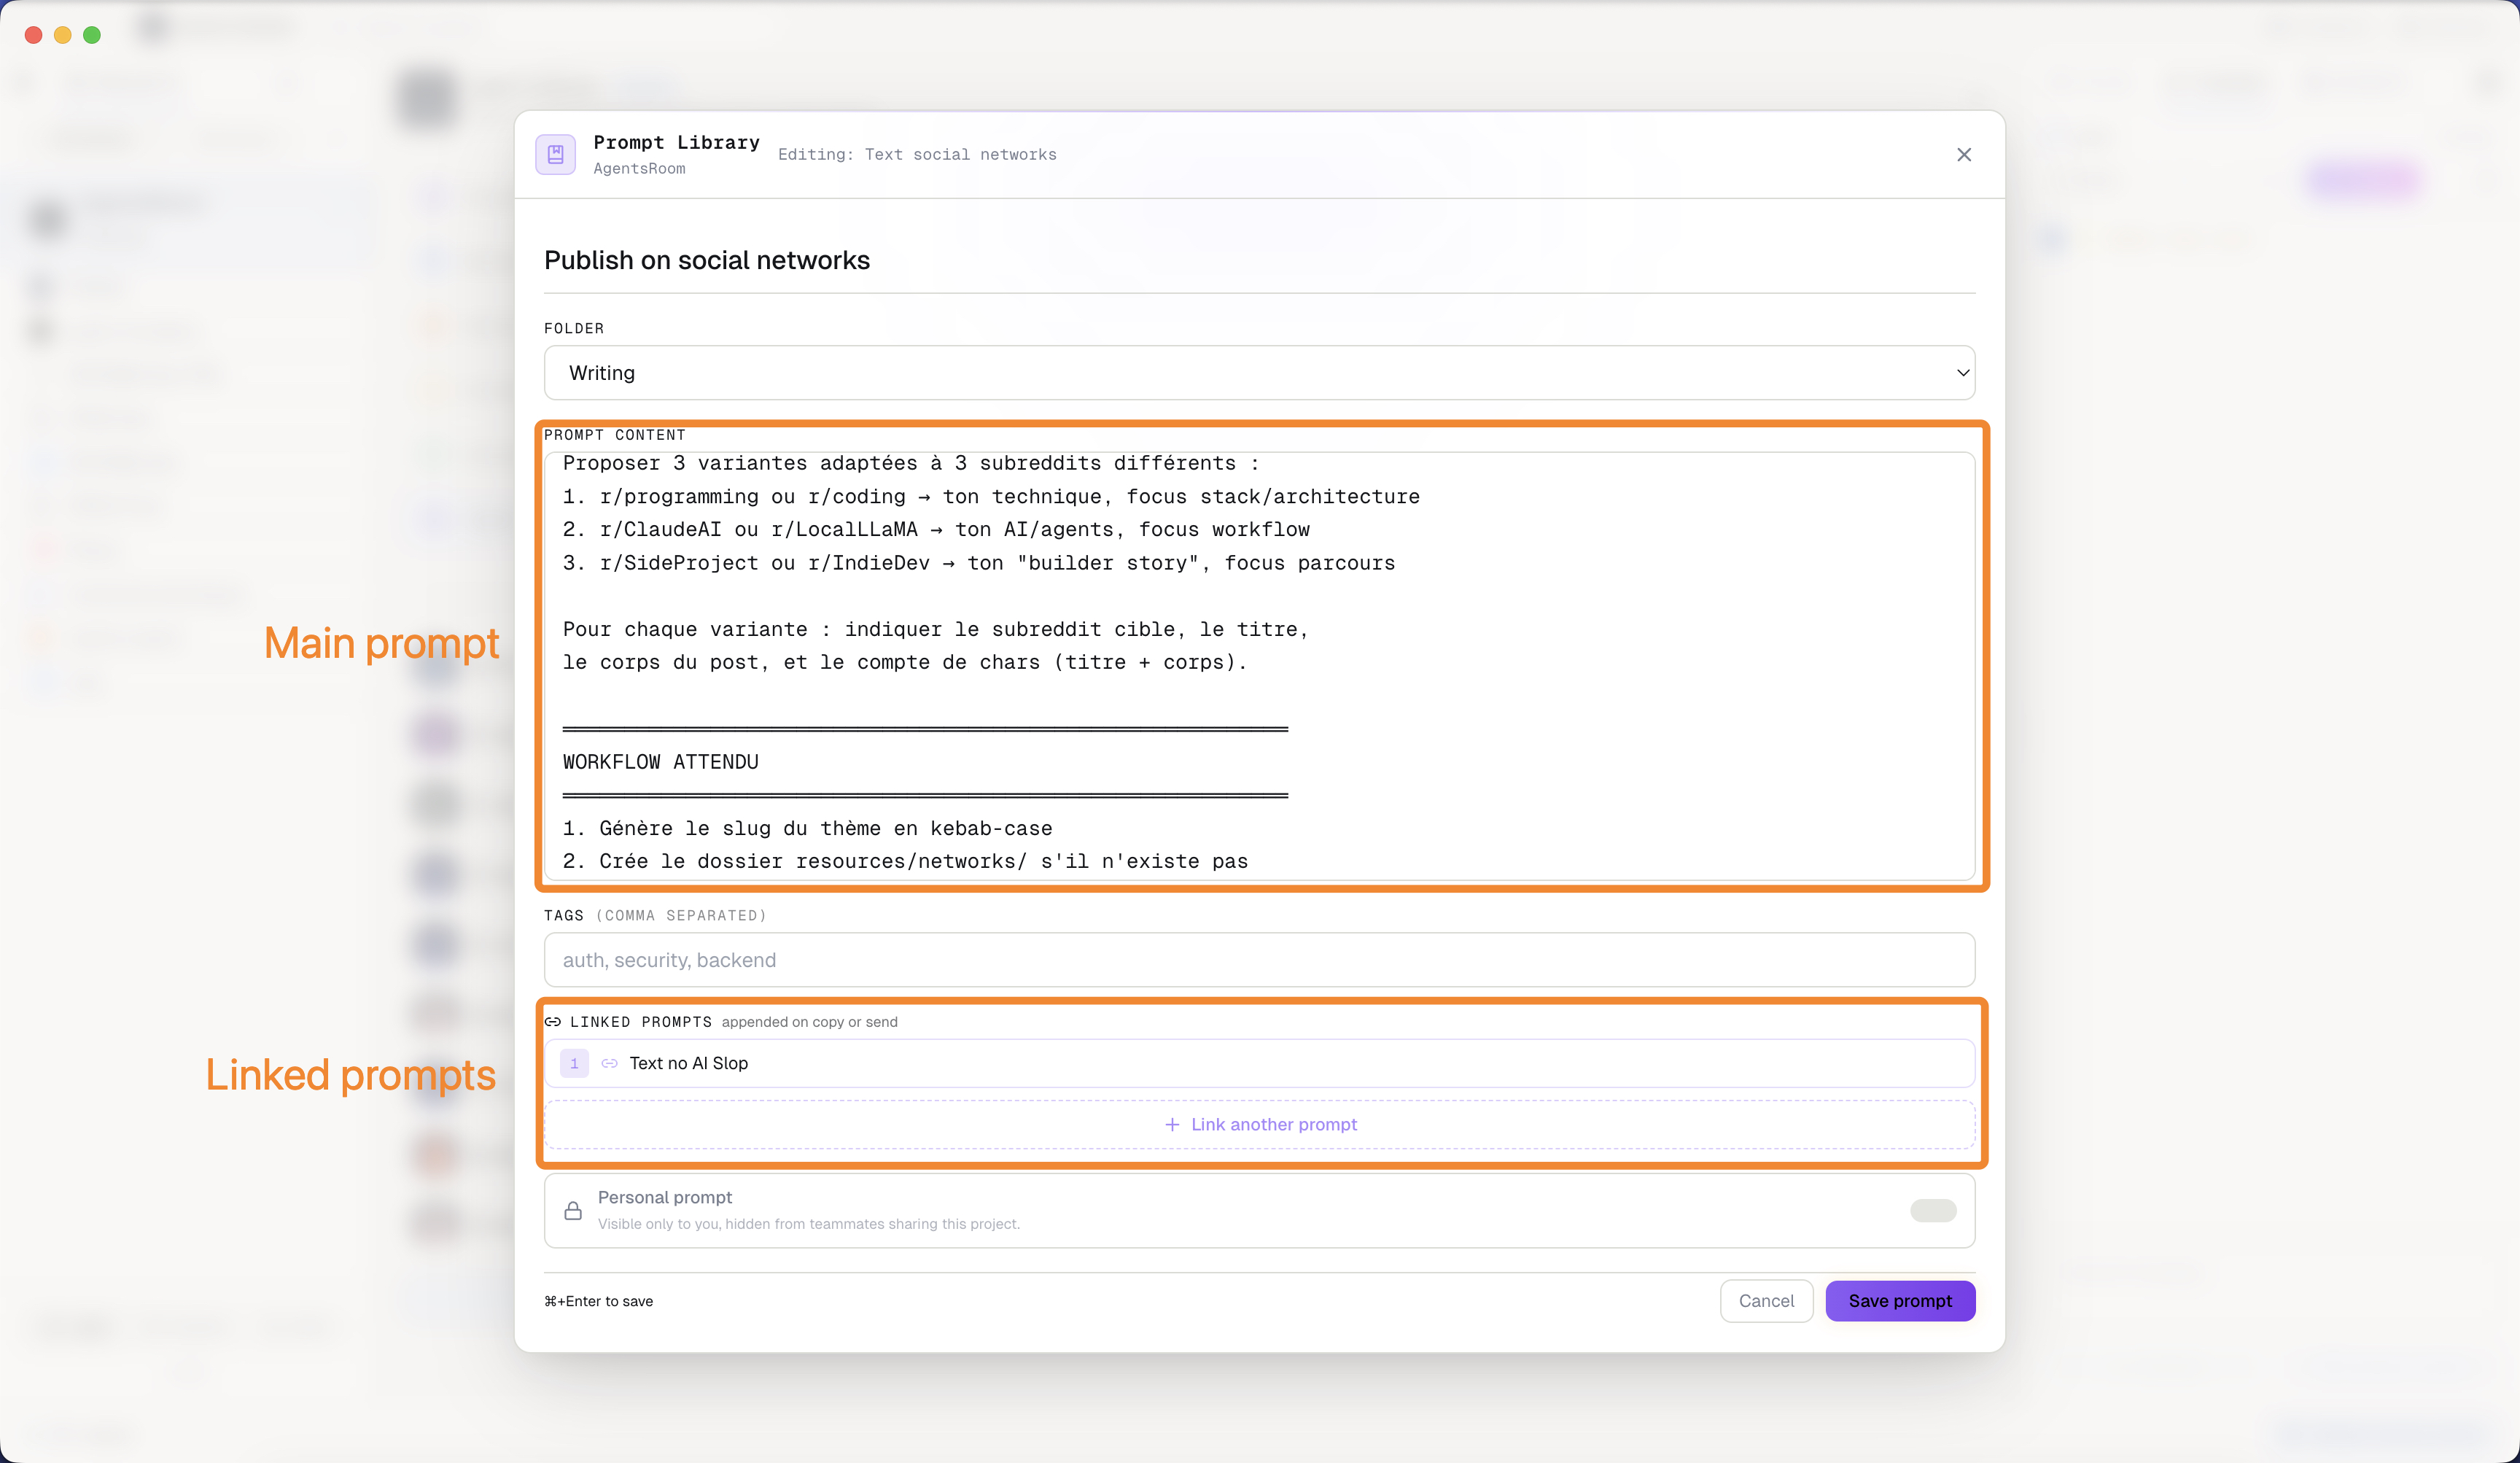Click the plus icon inside Link another prompt
2520x1463 pixels.
pyautogui.click(x=1173, y=1124)
